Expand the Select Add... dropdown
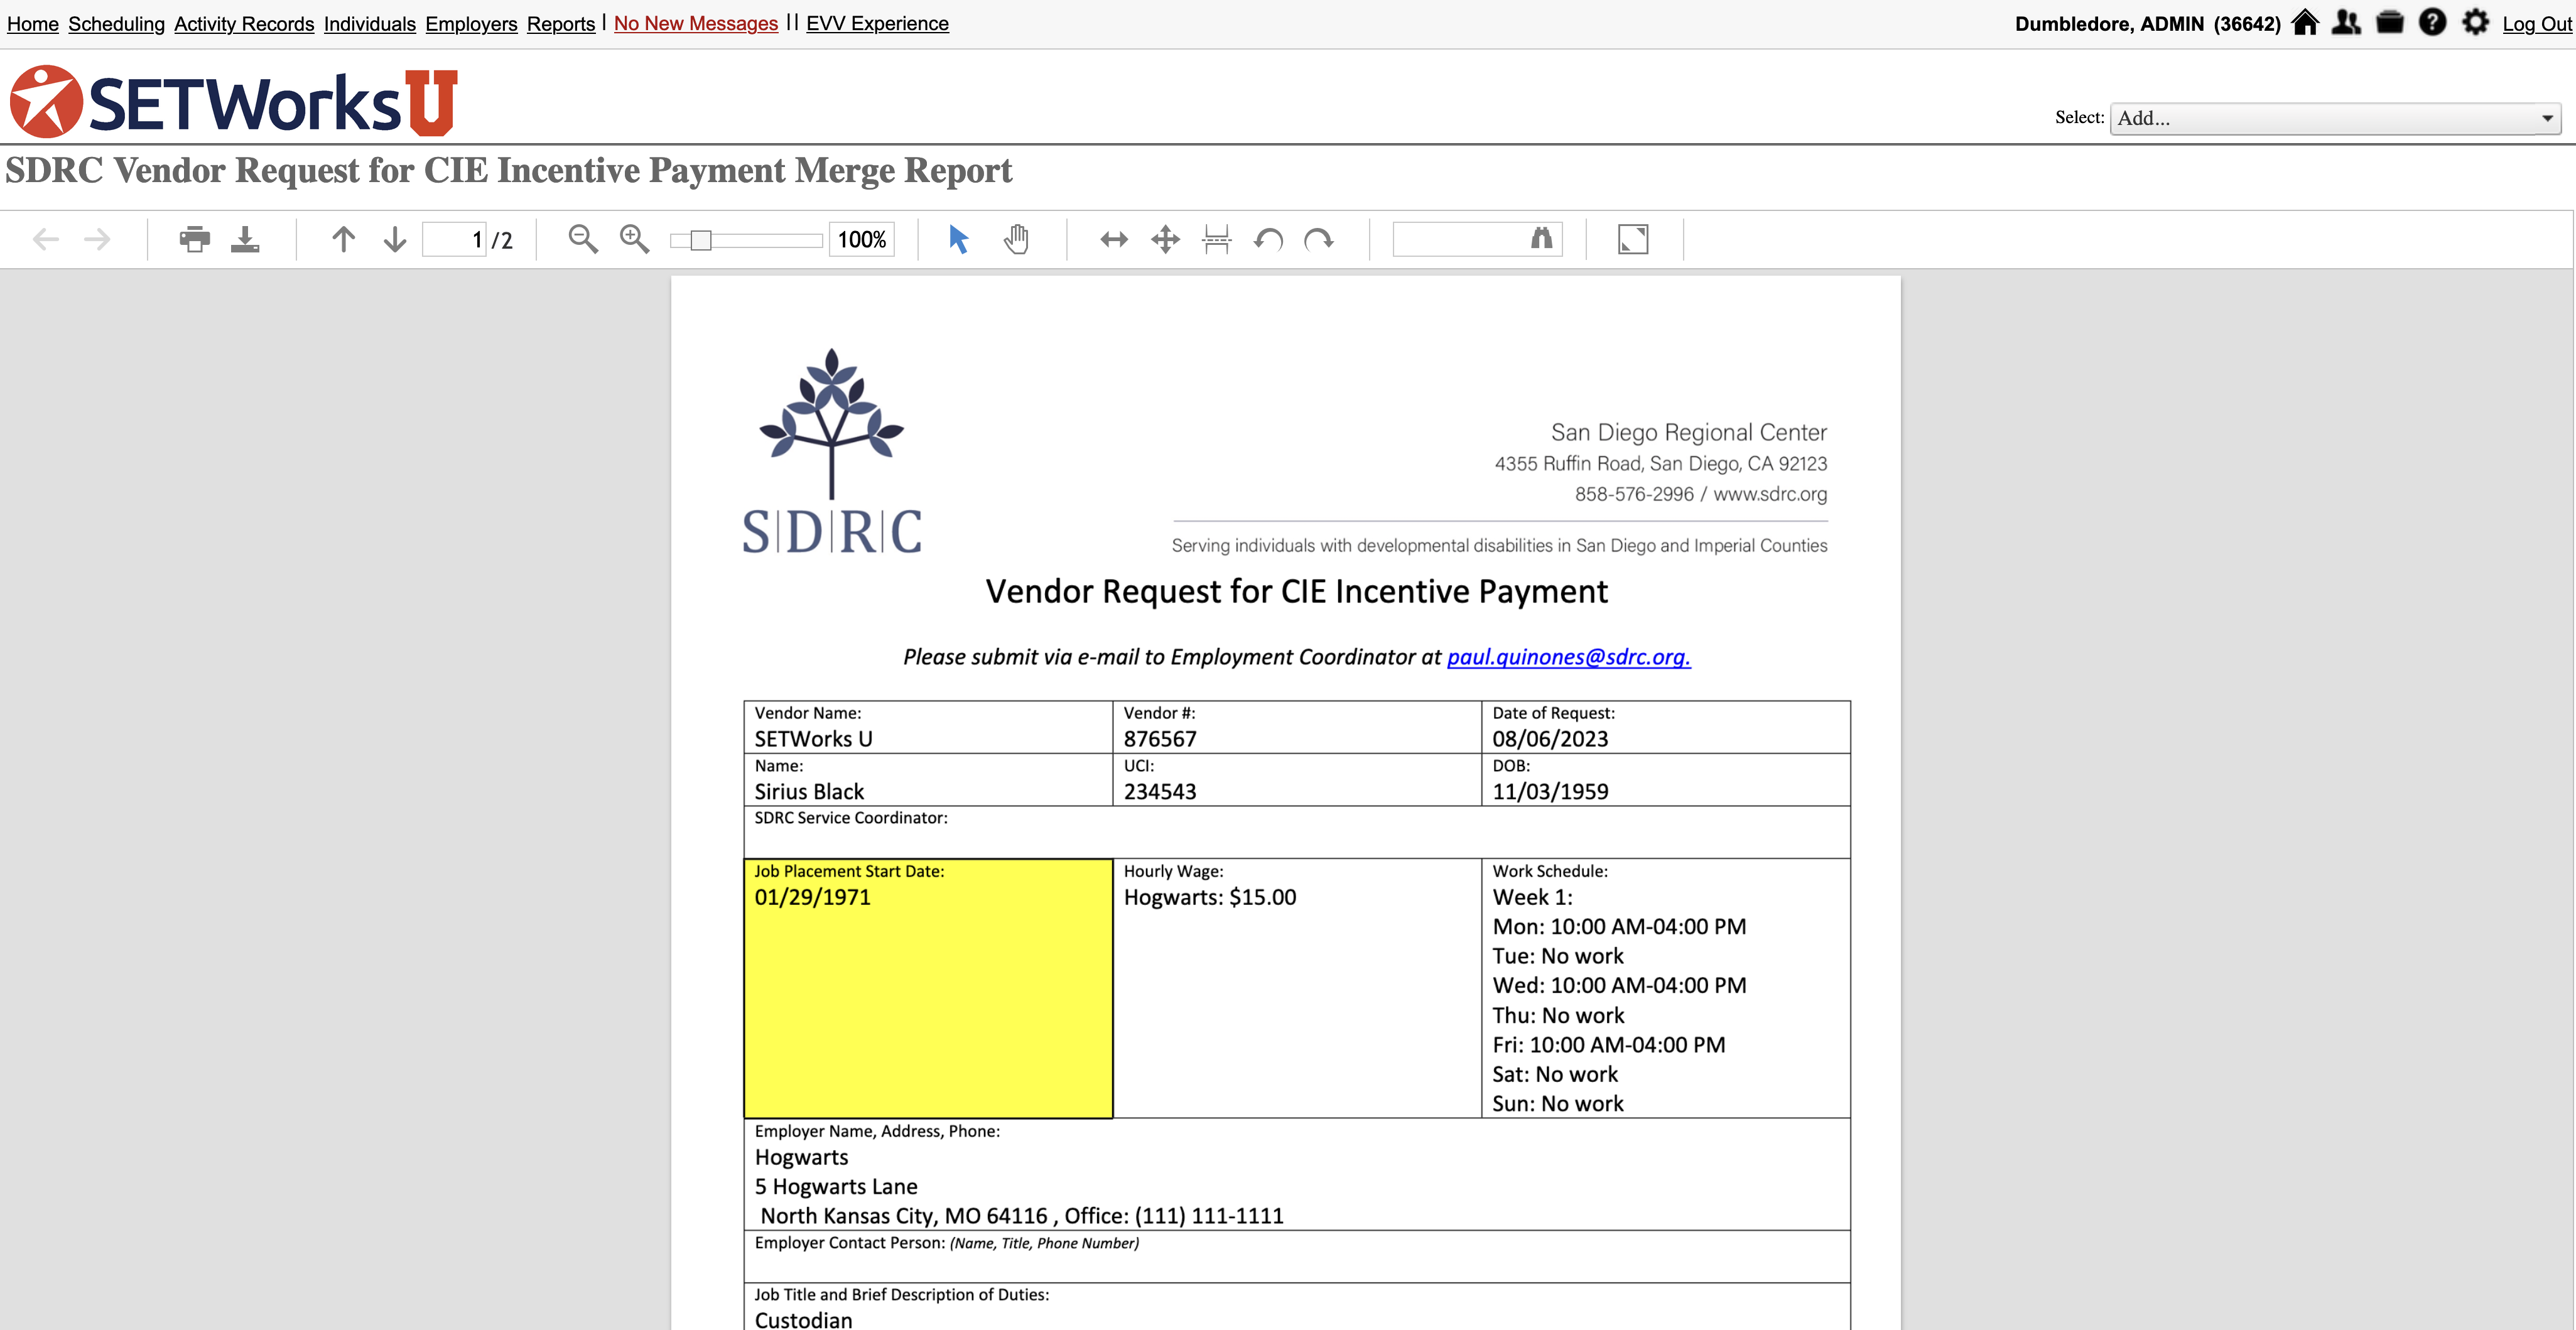The height and width of the screenshot is (1330, 2576). click(2335, 118)
